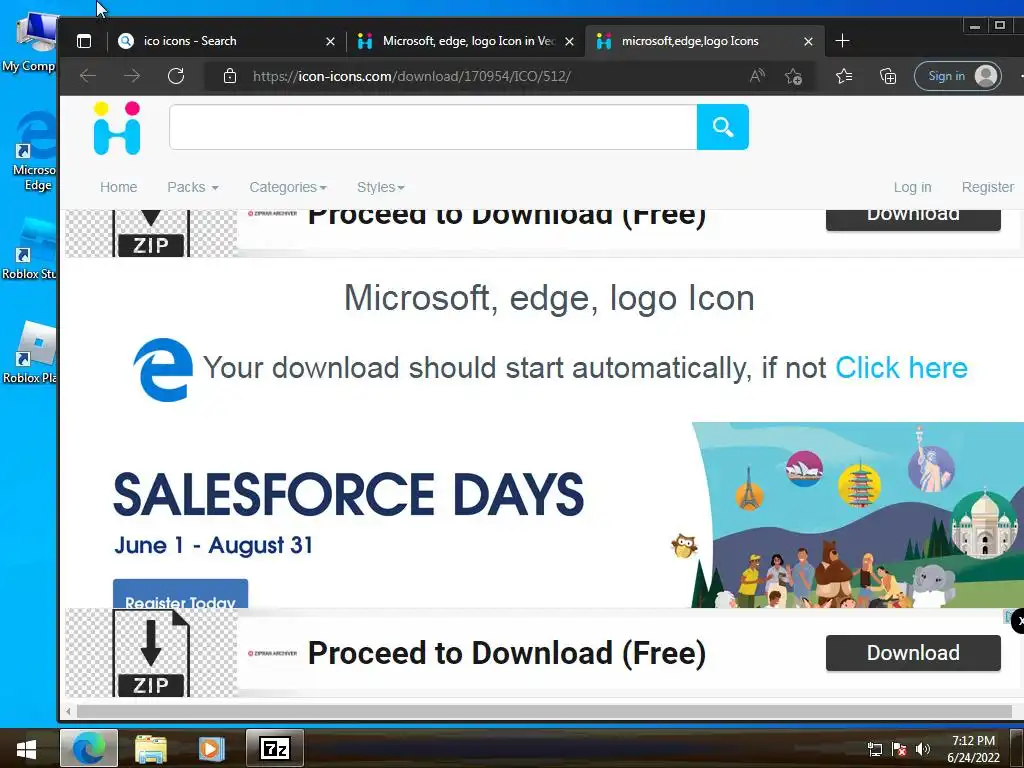Click the Register link
This screenshot has width=1024, height=768.
[987, 187]
